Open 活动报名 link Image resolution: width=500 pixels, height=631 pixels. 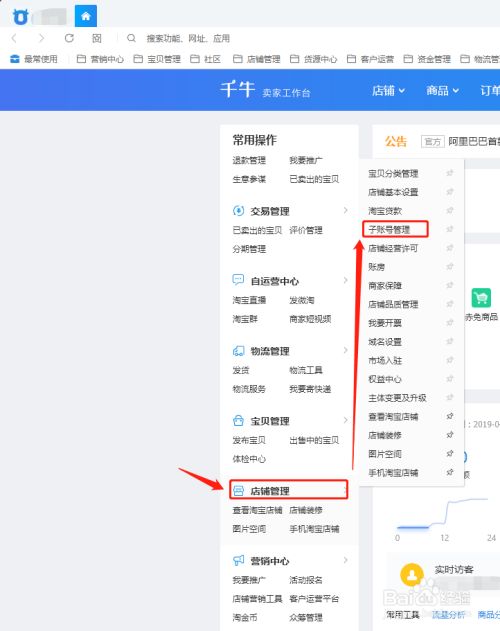coord(306,580)
